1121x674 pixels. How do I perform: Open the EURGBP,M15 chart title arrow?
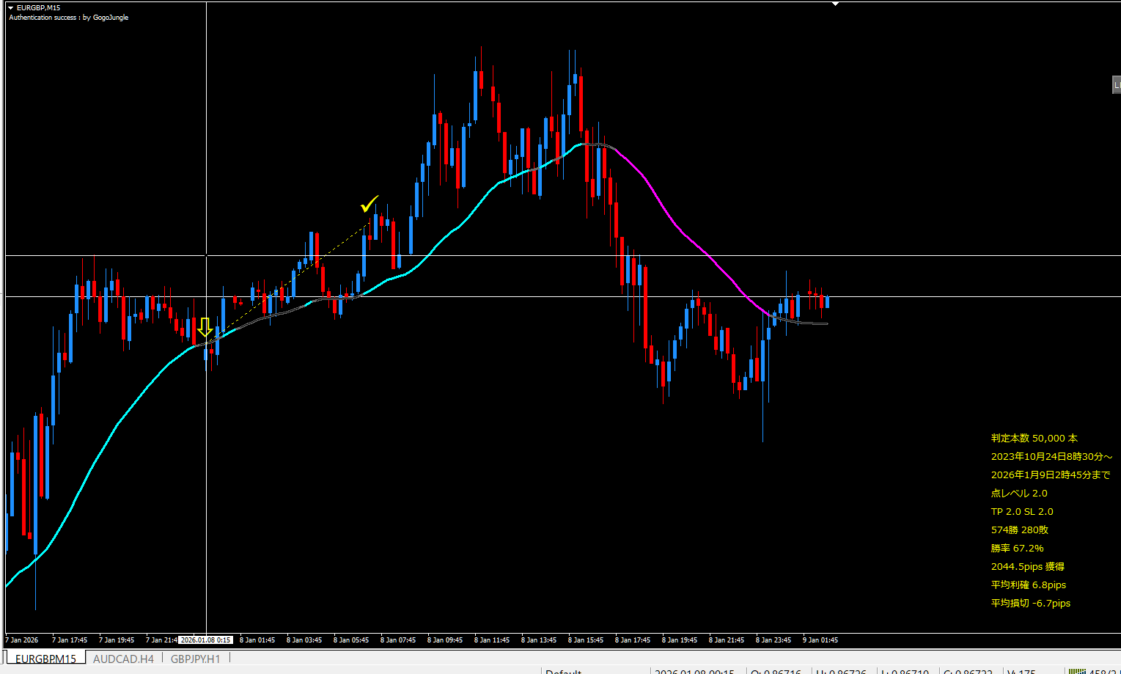pyautogui.click(x=10, y=7)
